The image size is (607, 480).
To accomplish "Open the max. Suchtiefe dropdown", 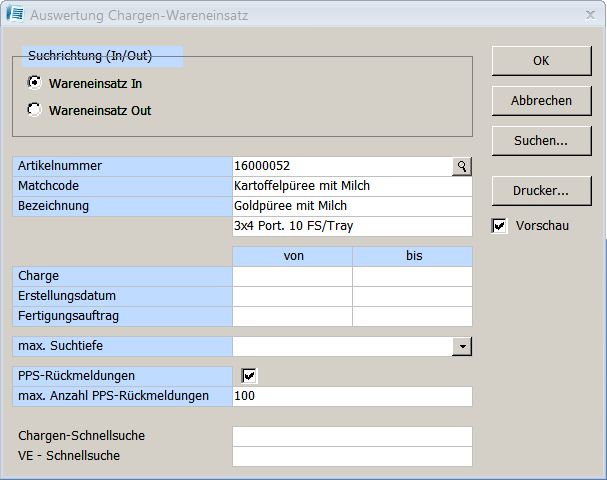I will 461,346.
